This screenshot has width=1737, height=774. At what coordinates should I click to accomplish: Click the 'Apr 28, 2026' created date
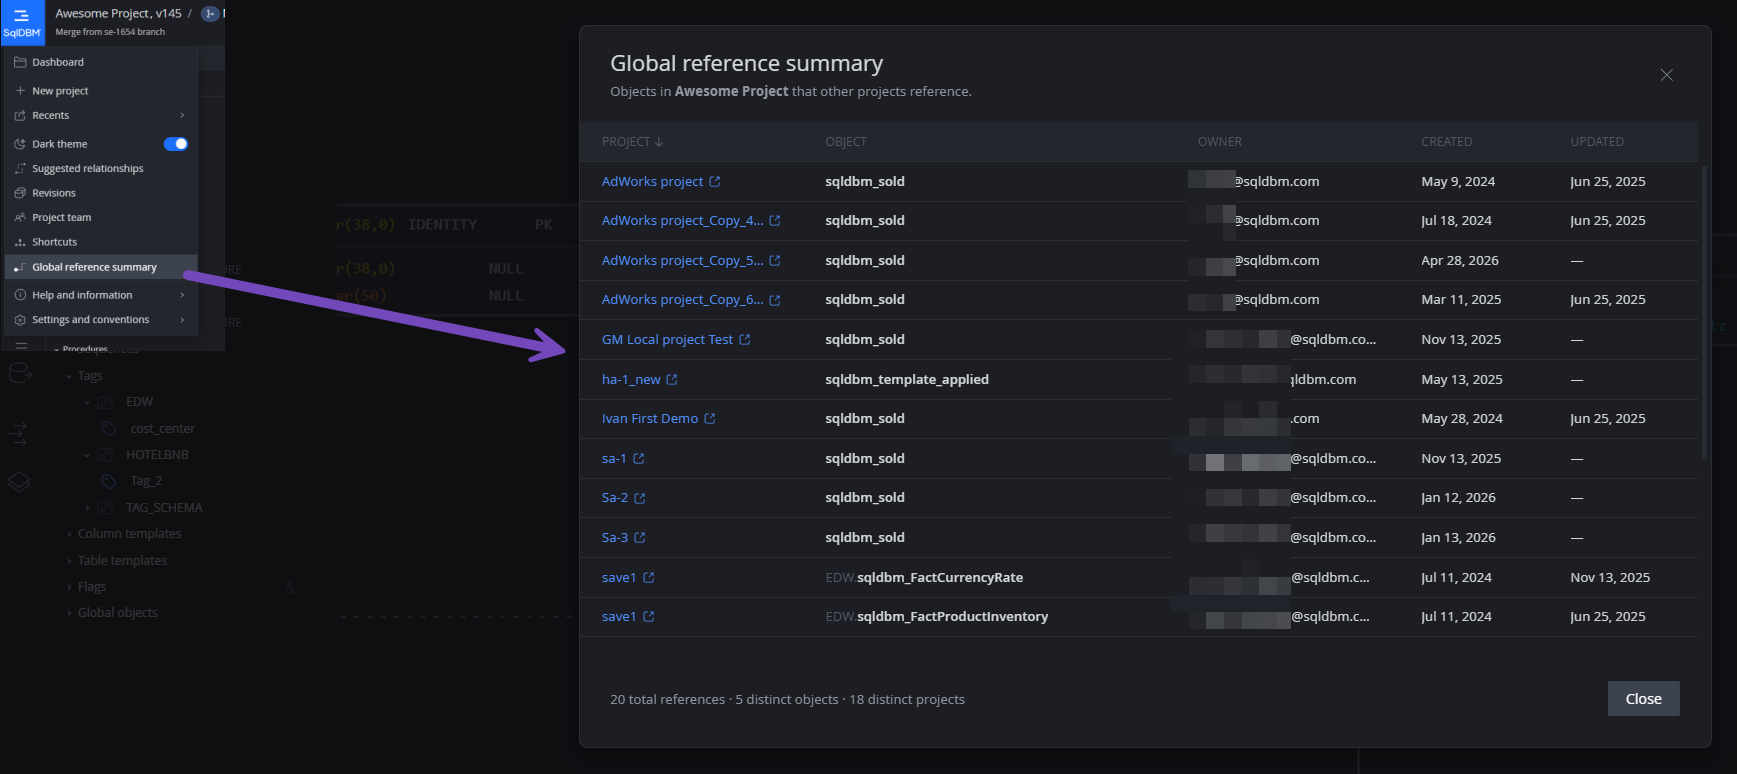click(1460, 261)
